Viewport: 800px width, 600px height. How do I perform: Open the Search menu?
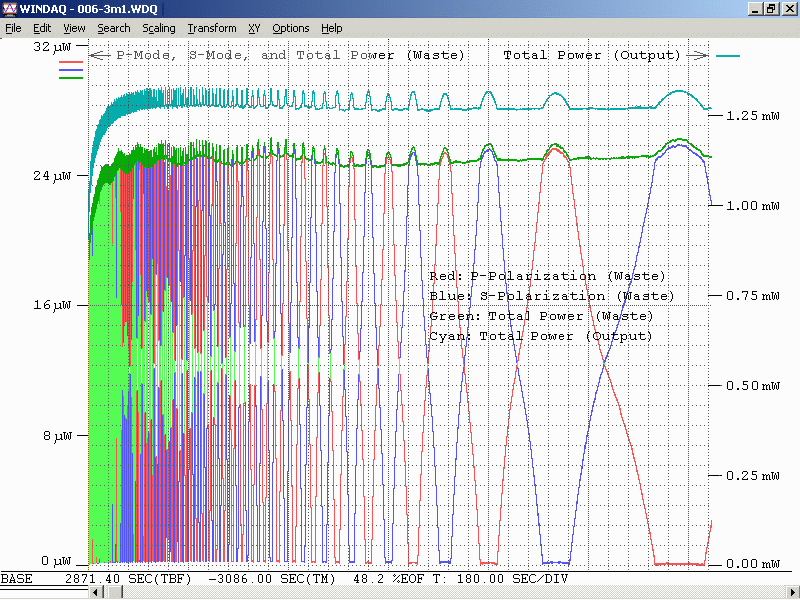click(x=114, y=28)
